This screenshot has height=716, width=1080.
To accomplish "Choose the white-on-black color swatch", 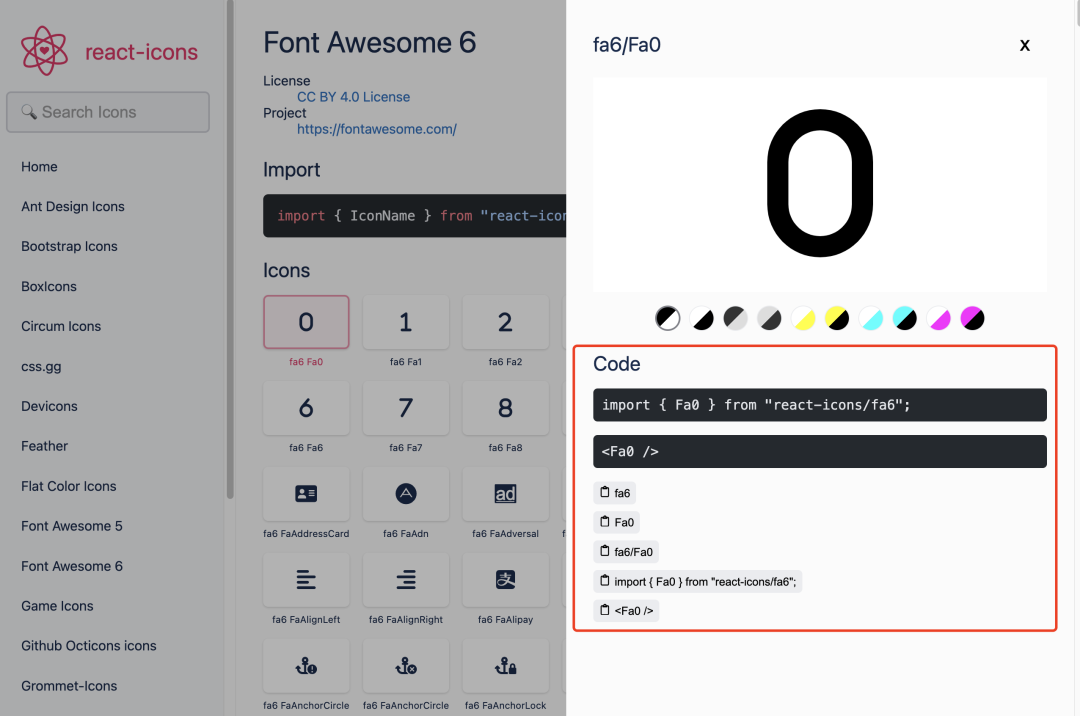I will pyautogui.click(x=701, y=318).
